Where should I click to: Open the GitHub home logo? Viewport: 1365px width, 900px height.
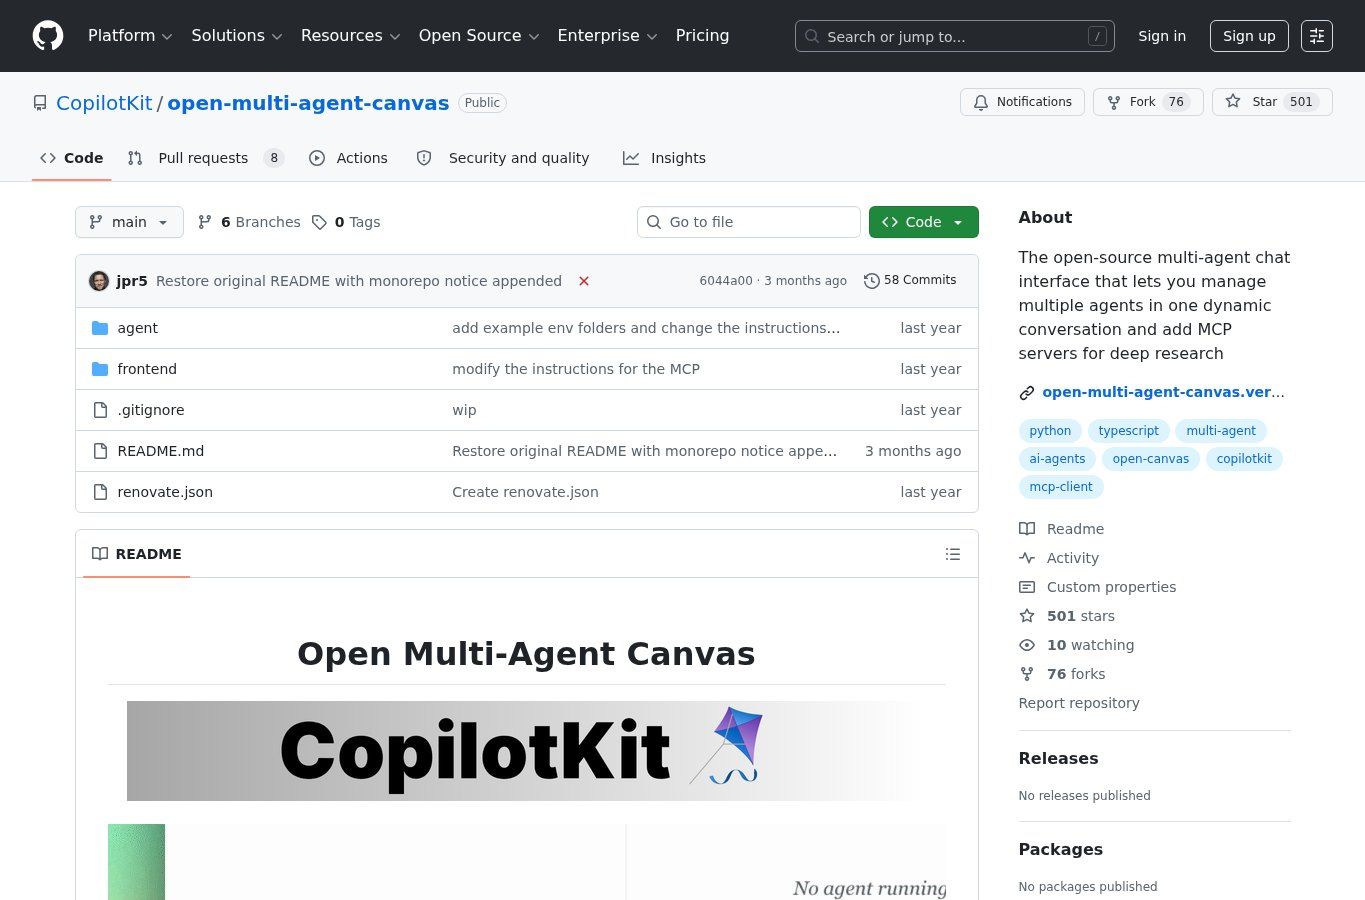tap(48, 36)
